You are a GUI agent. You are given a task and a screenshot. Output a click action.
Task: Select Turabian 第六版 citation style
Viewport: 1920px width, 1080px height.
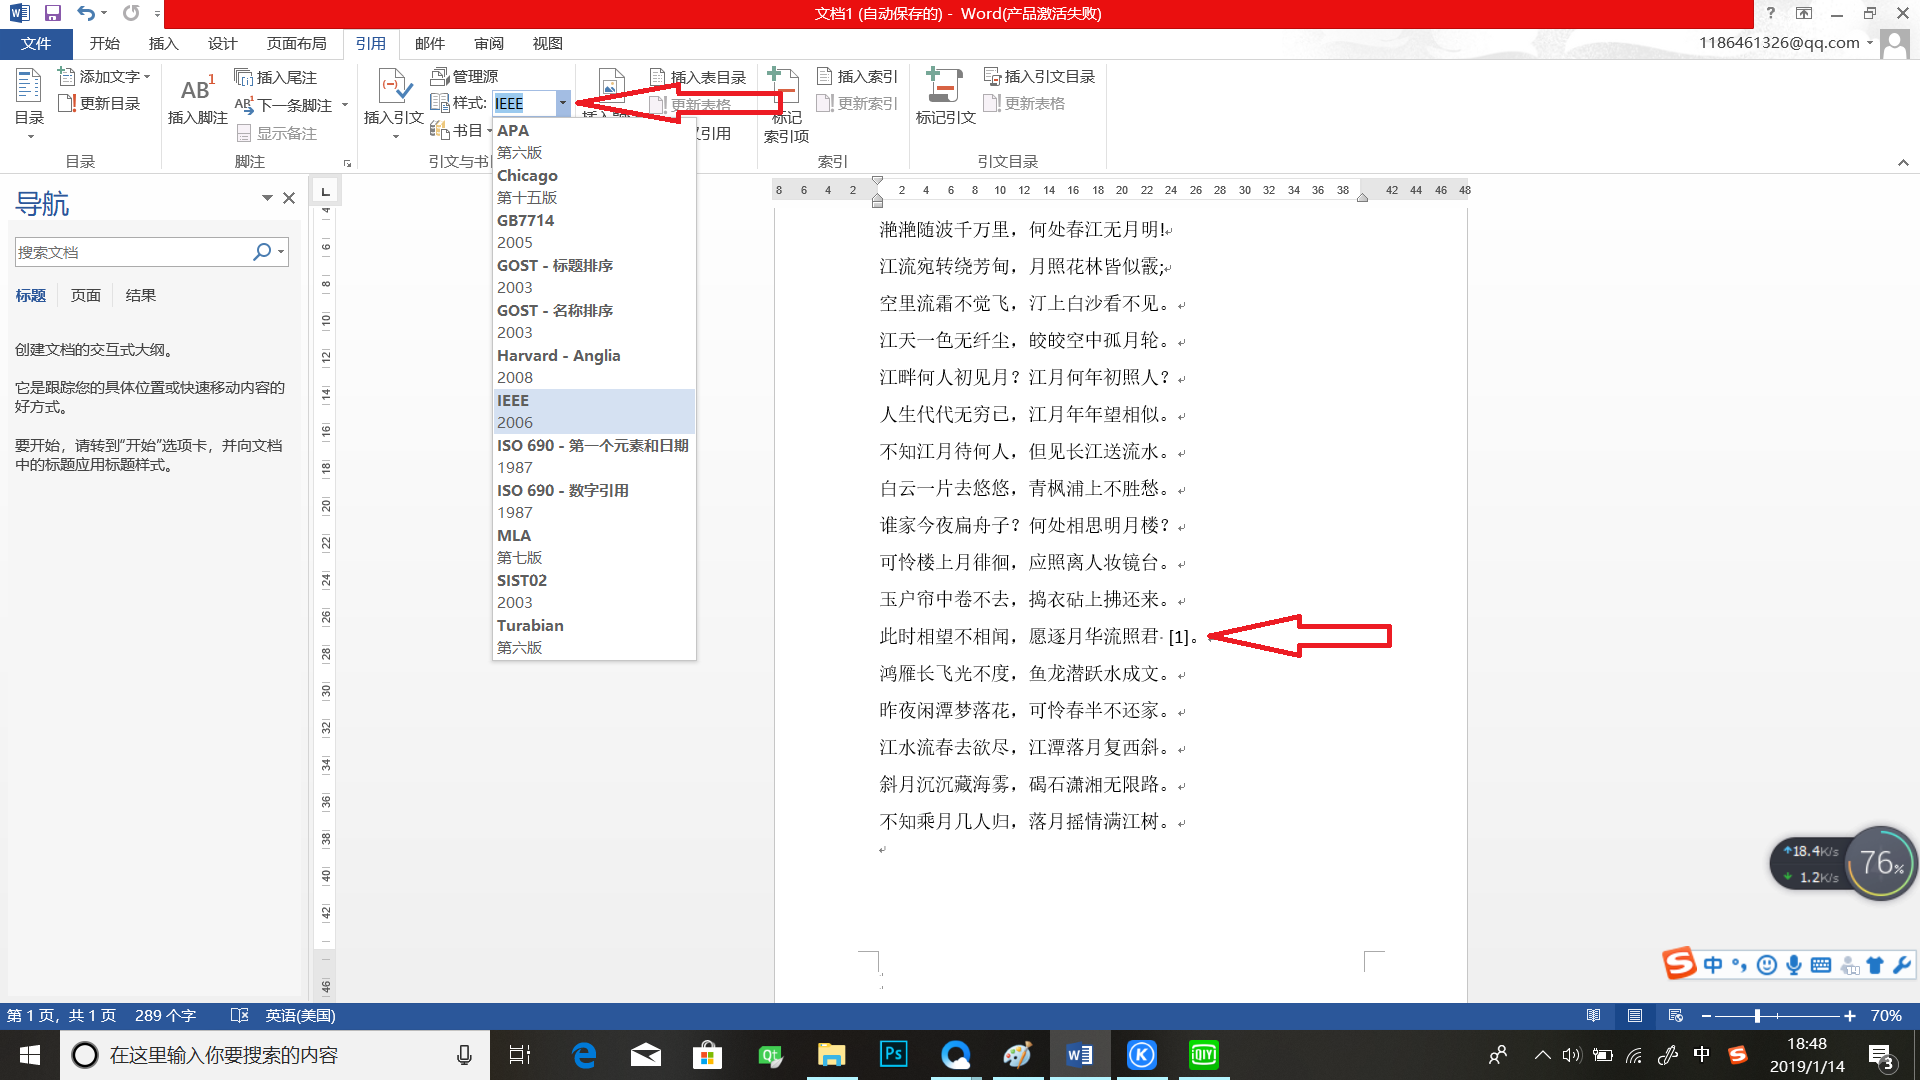(x=594, y=636)
